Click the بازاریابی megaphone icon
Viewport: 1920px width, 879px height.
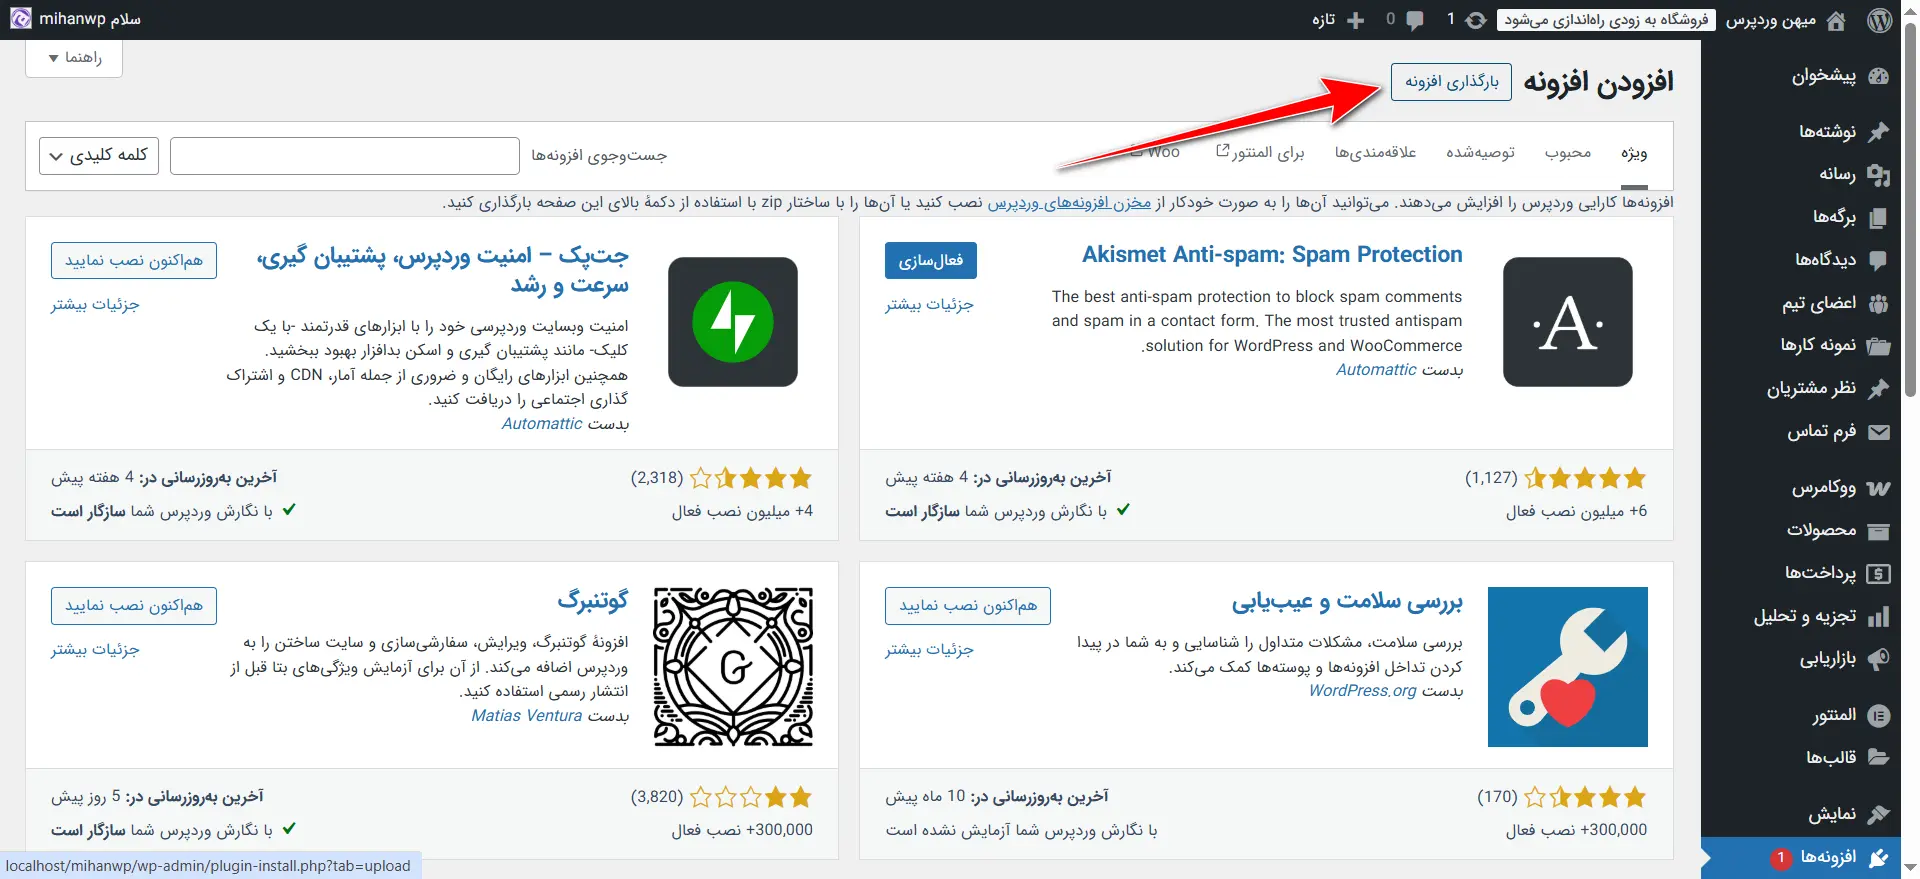pyautogui.click(x=1879, y=659)
